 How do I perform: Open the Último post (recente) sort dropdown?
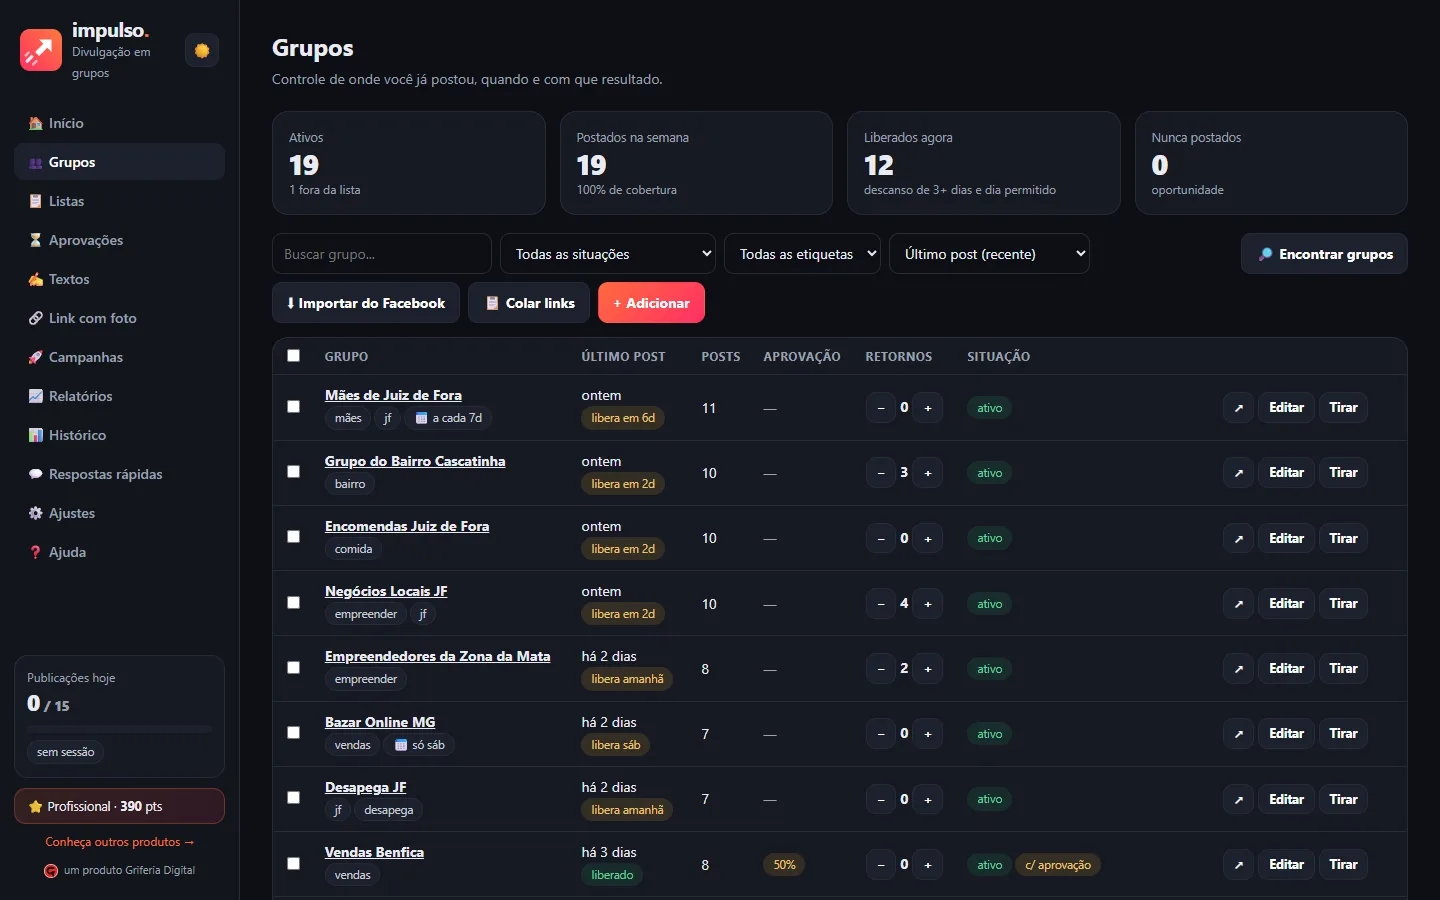click(x=989, y=254)
